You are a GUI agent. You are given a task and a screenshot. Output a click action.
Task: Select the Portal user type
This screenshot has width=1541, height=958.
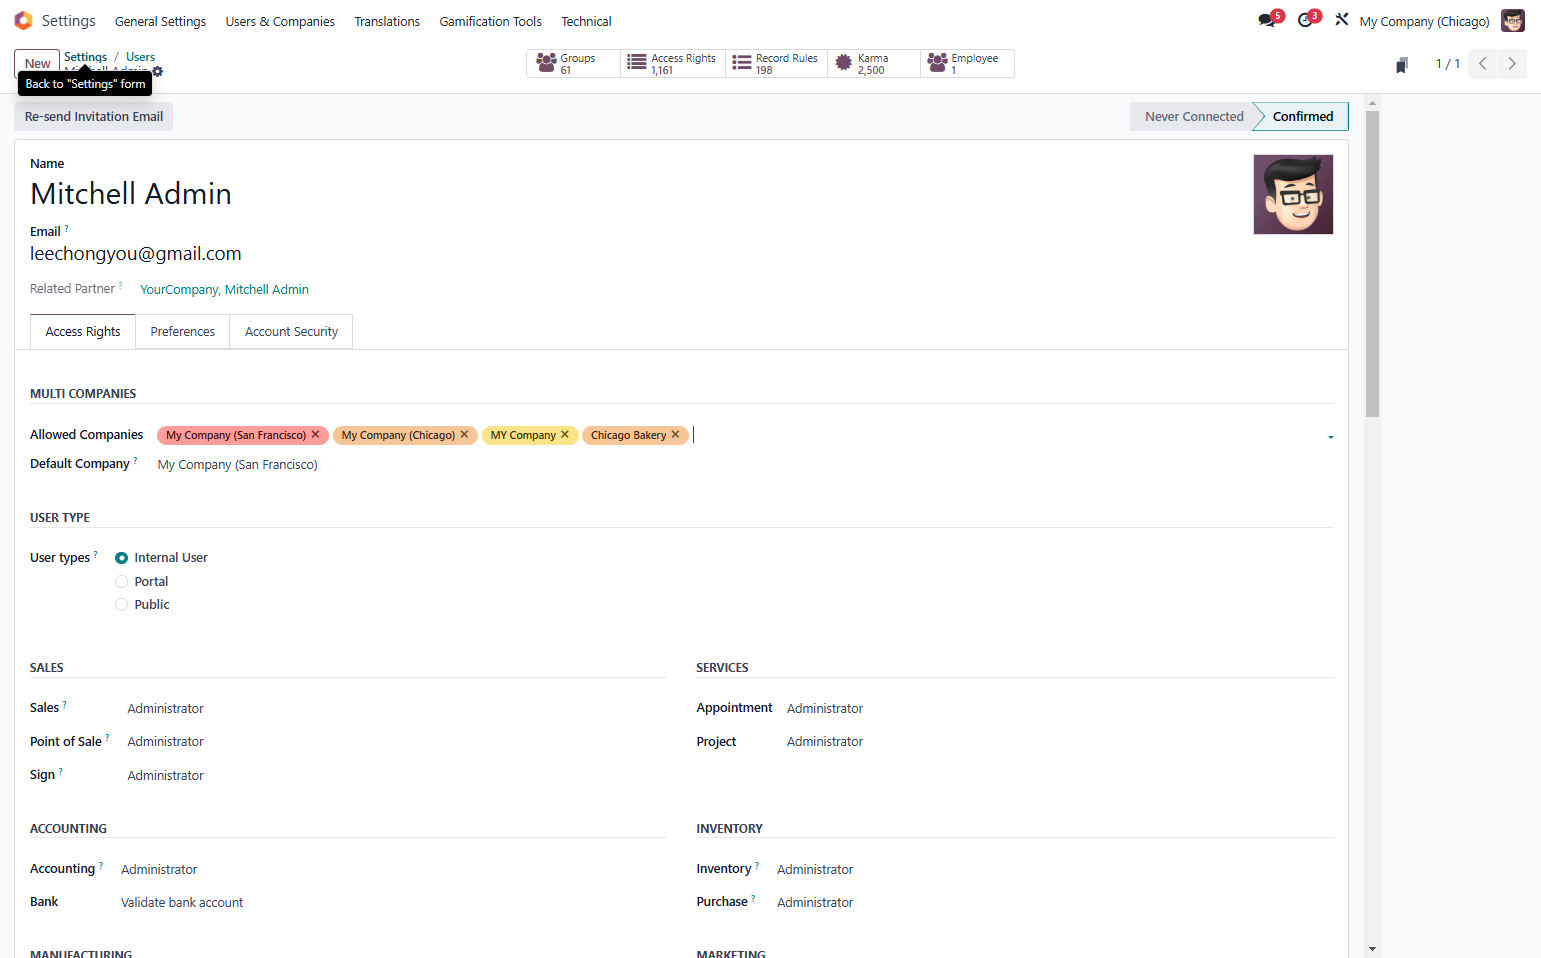(x=121, y=581)
